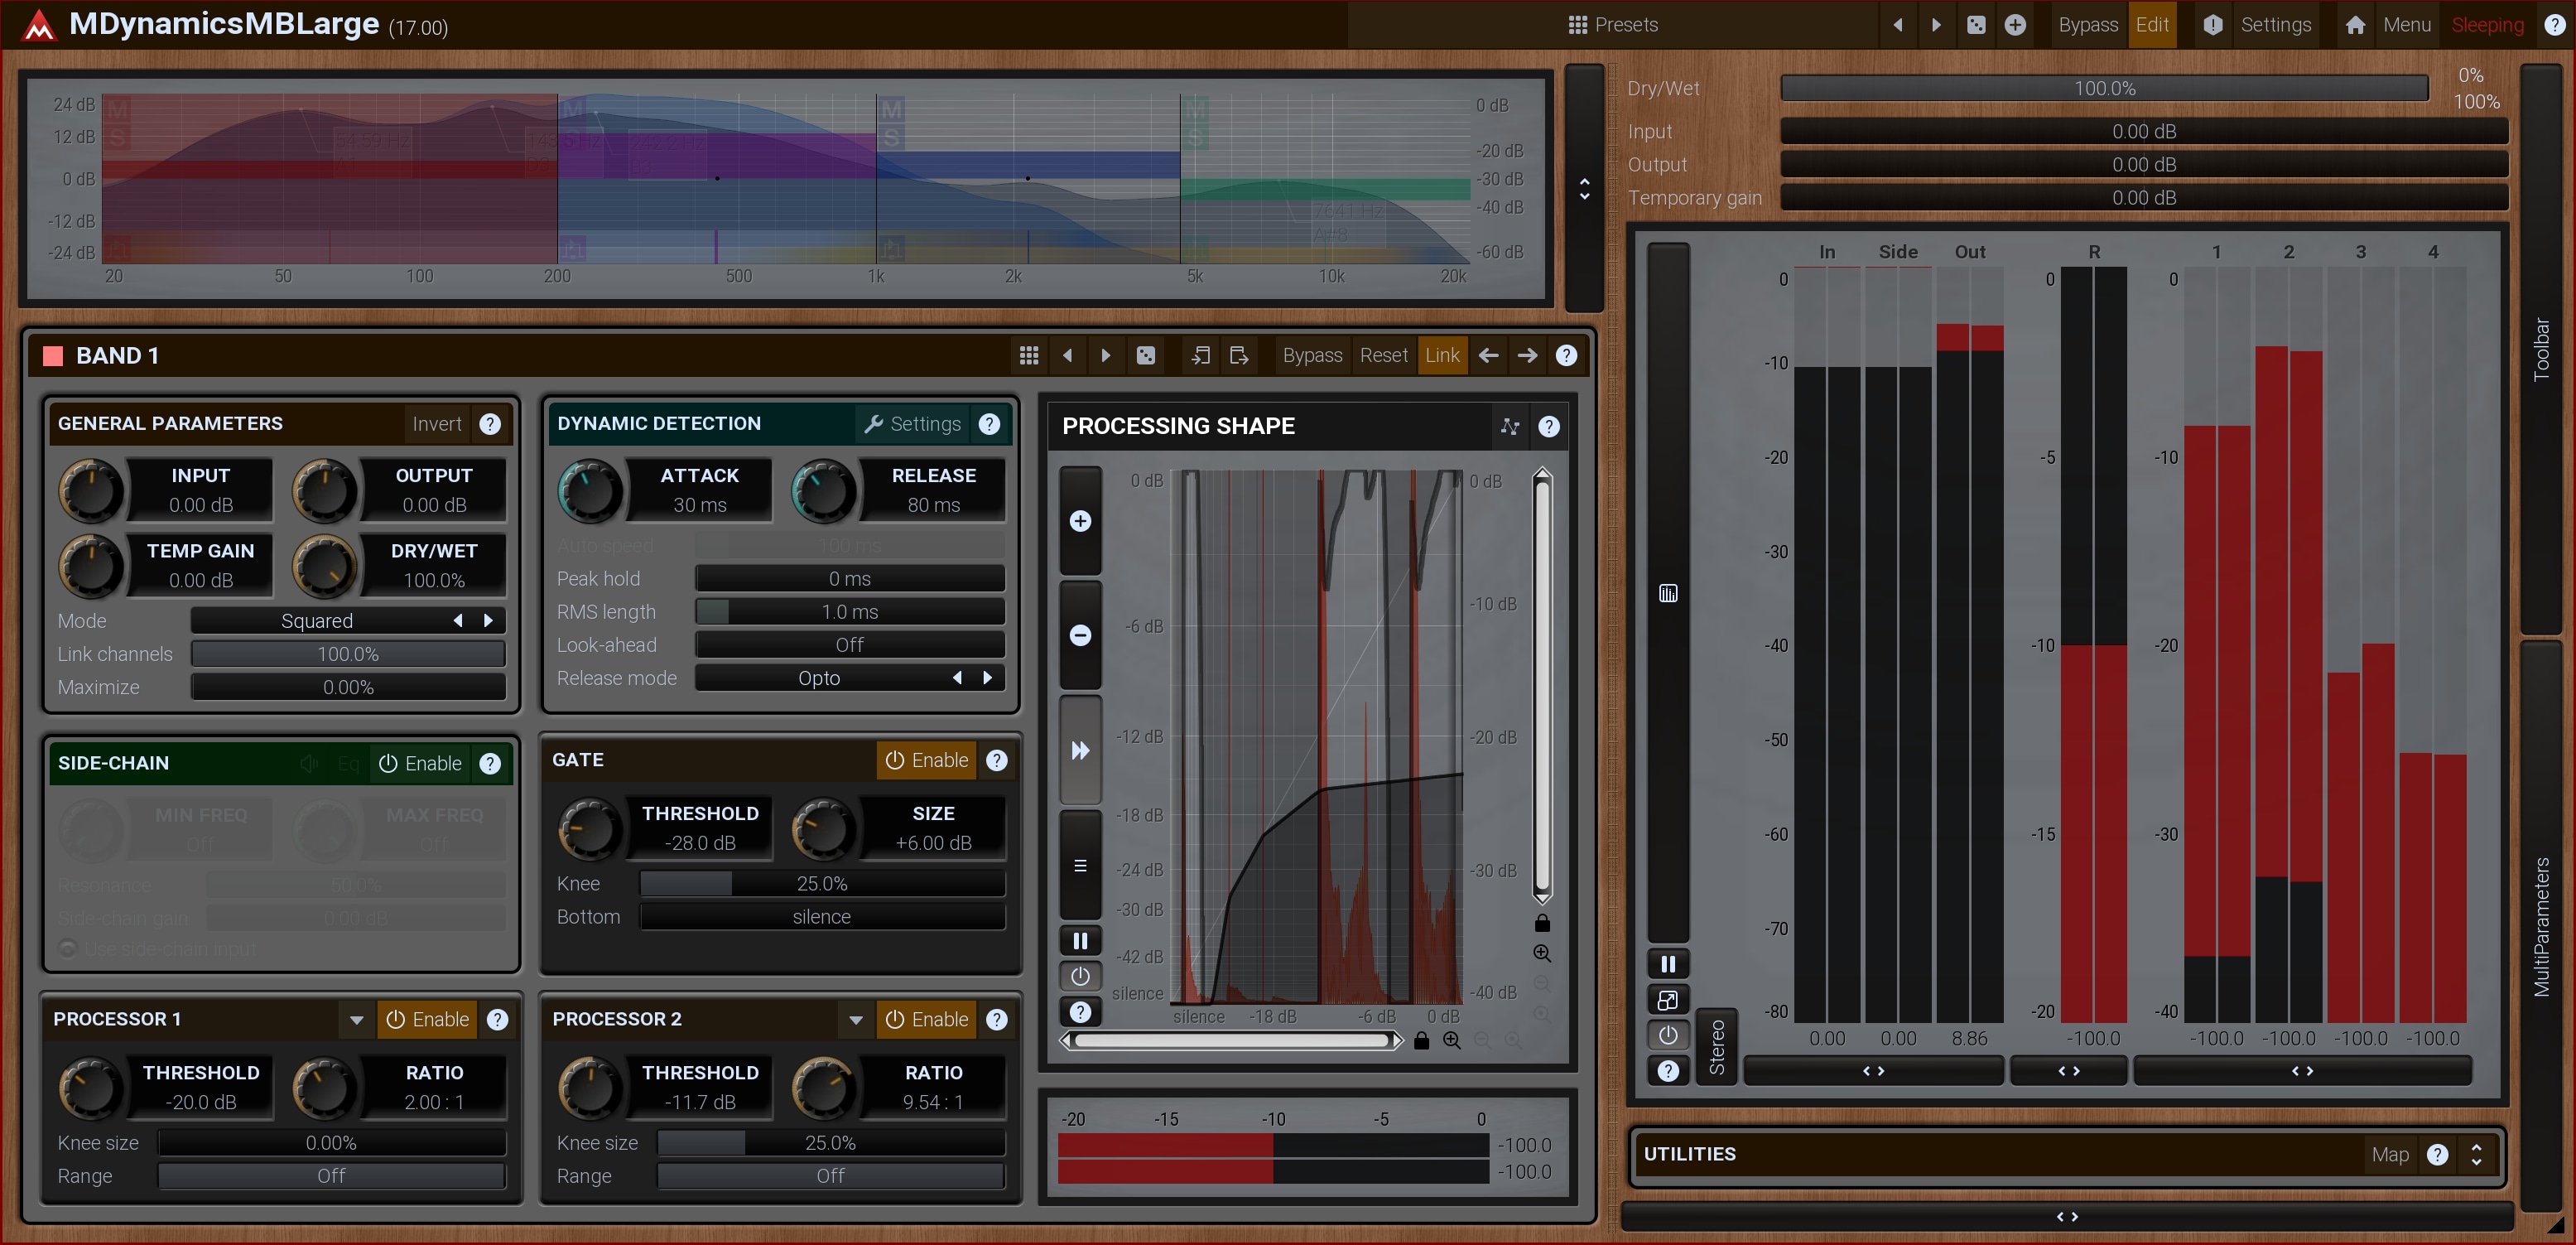2576x1245 pixels.
Task: Select next Release mode with right arrow
Action: point(988,678)
